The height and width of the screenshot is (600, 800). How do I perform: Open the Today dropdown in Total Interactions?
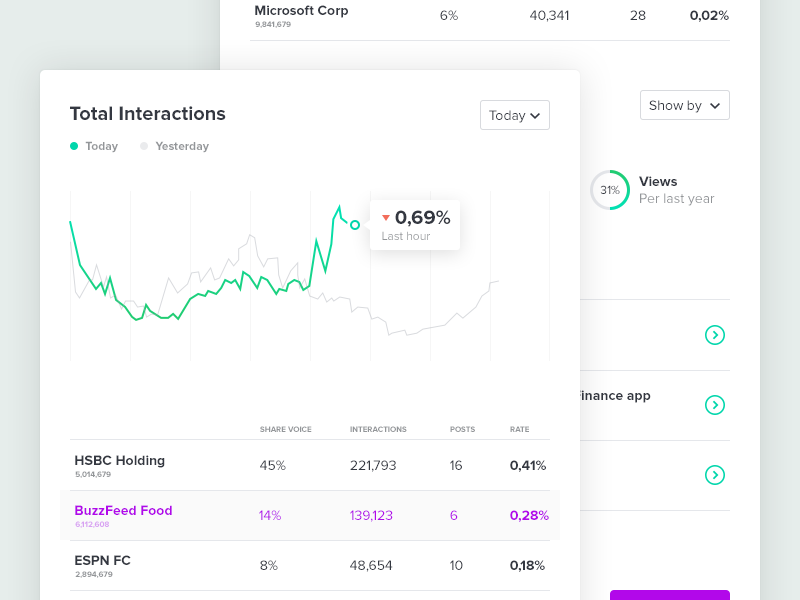[514, 115]
